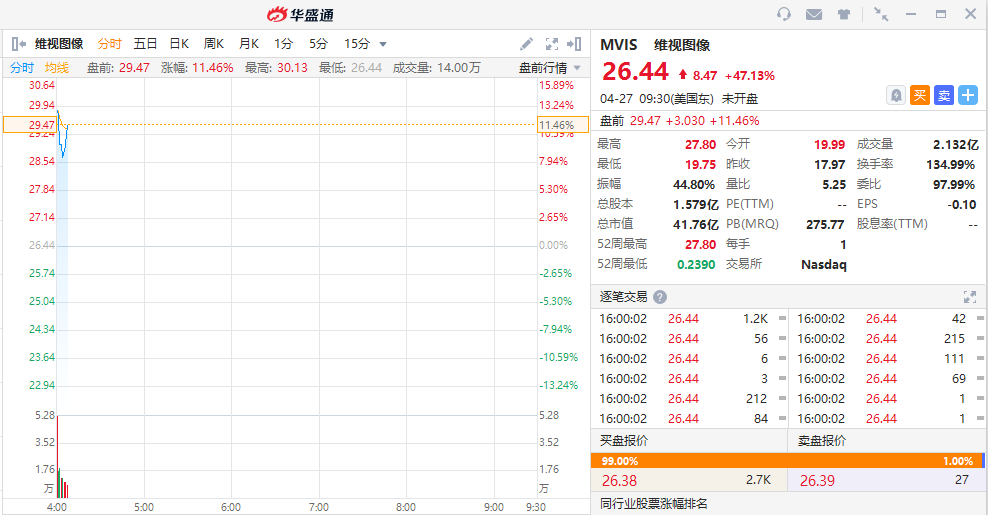
Task: Open the customer service headset icon
Action: (784, 14)
